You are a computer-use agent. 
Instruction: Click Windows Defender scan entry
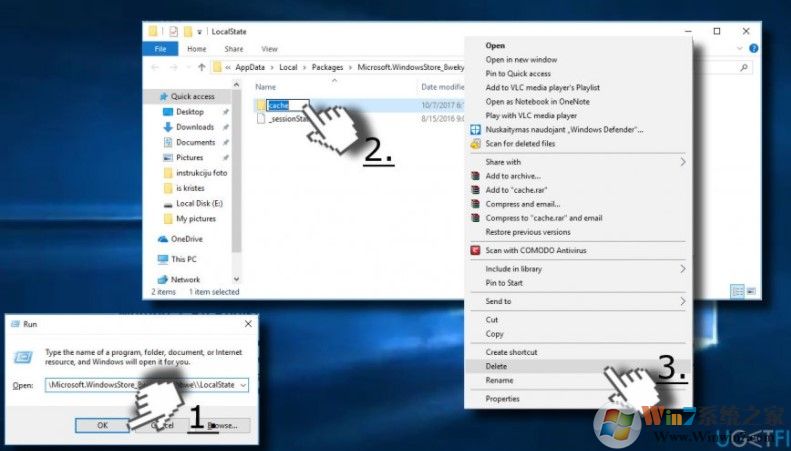click(564, 130)
